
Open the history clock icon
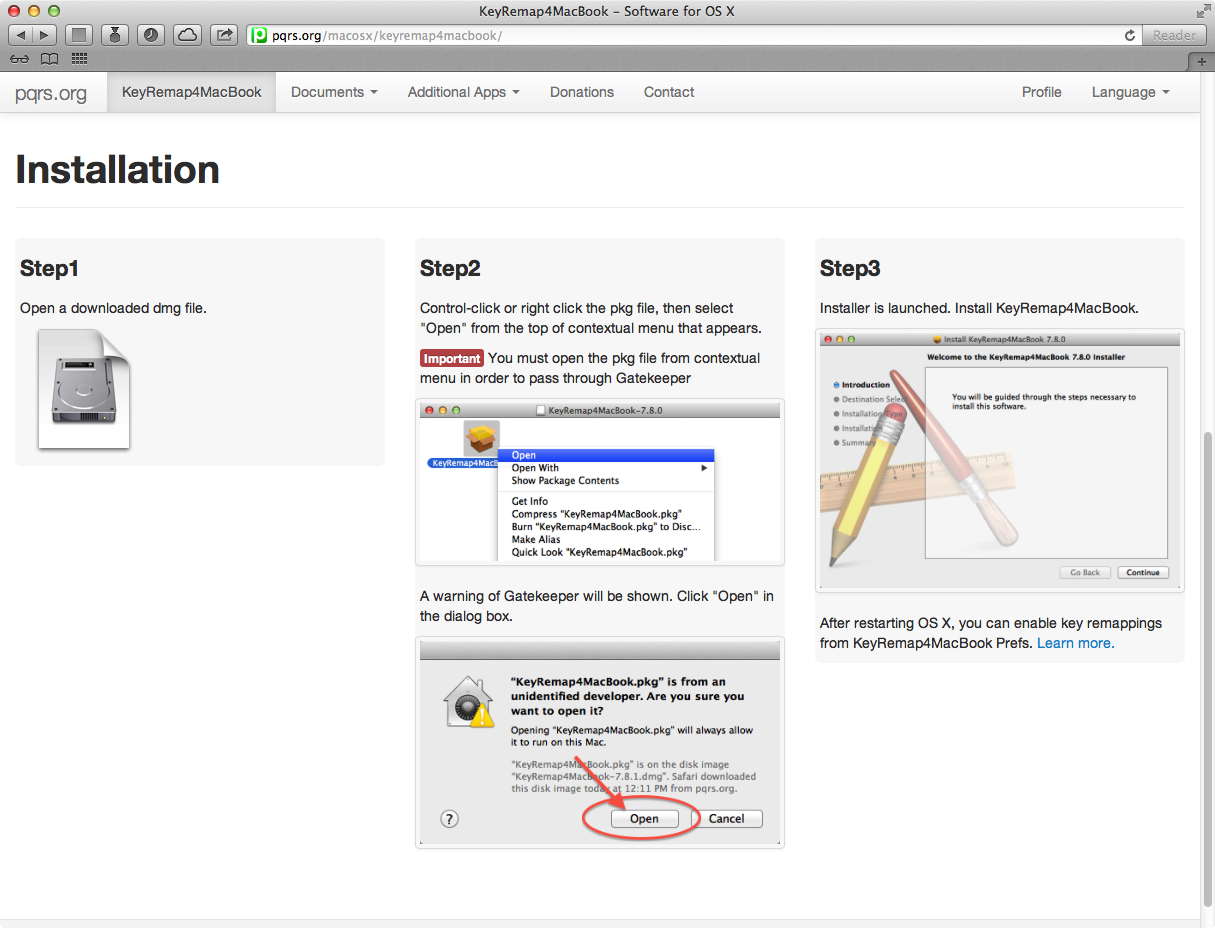[x=150, y=35]
